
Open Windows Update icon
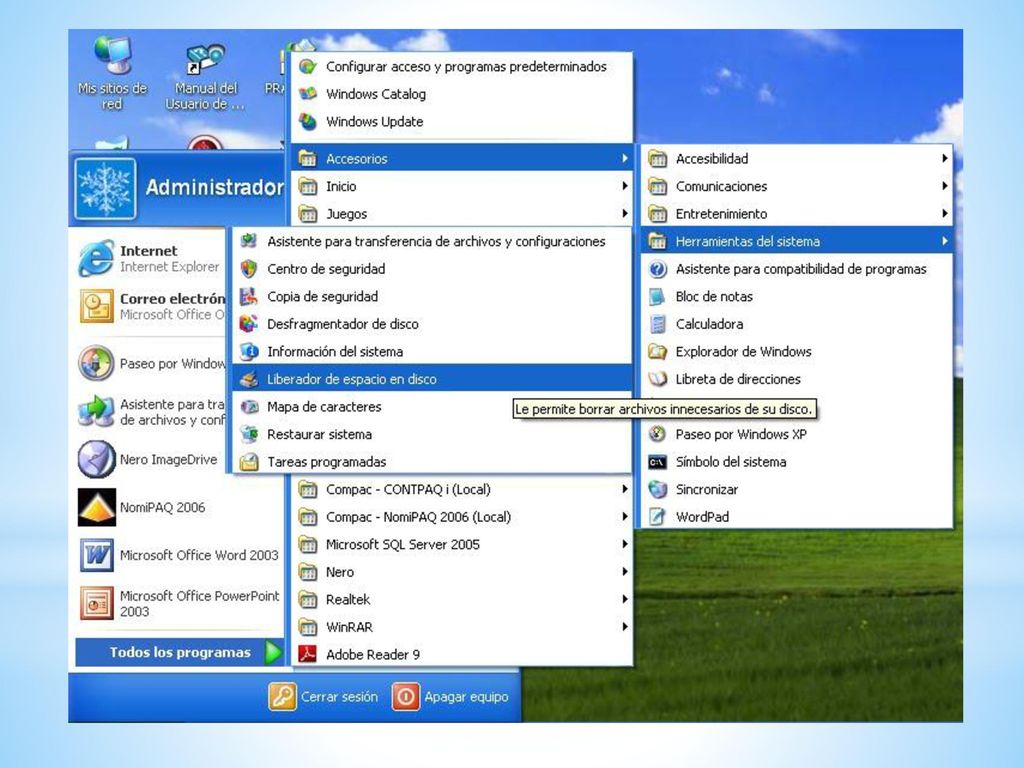click(x=308, y=121)
